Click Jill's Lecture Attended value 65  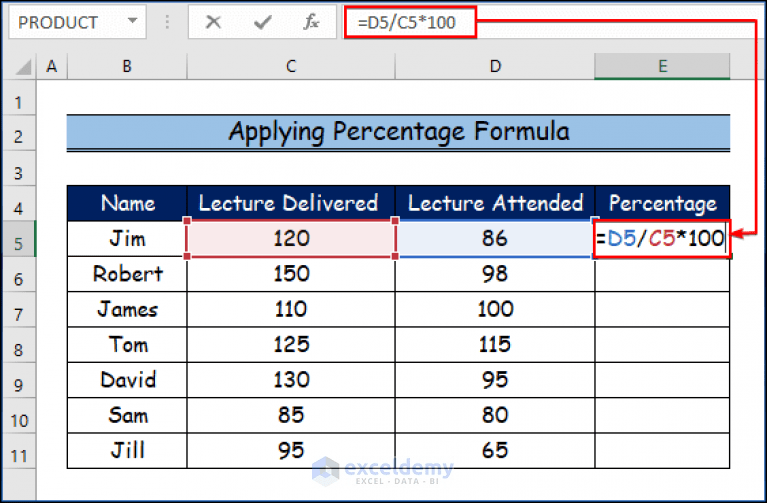coord(495,450)
